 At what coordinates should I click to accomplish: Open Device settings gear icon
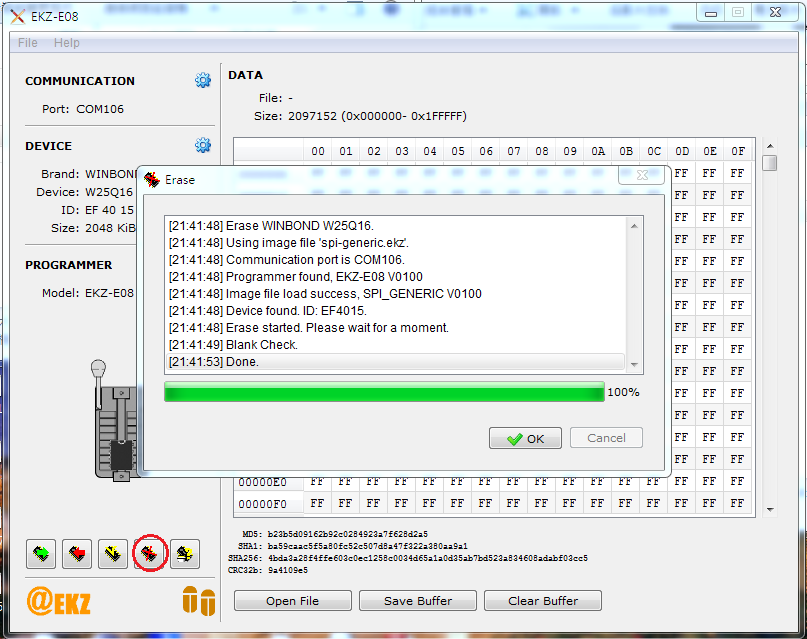click(x=203, y=146)
